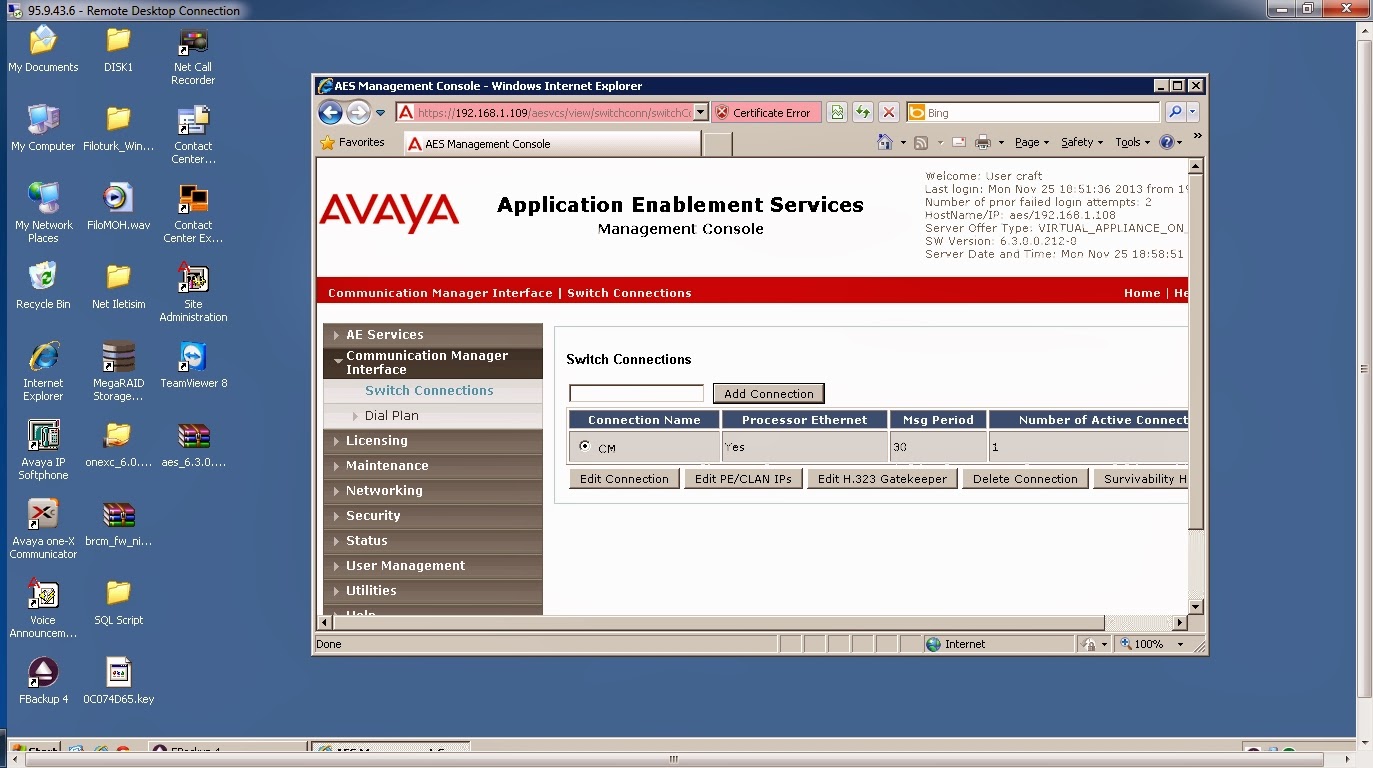Collapse Communication Manager Interface section

pos(432,362)
